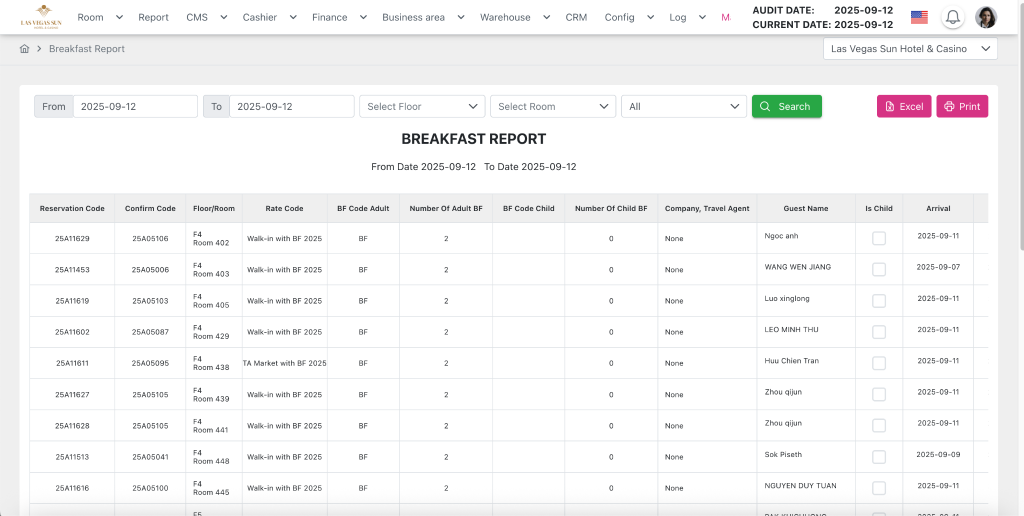Sort by Guest Name column header
The height and width of the screenshot is (516, 1024).
805,209
